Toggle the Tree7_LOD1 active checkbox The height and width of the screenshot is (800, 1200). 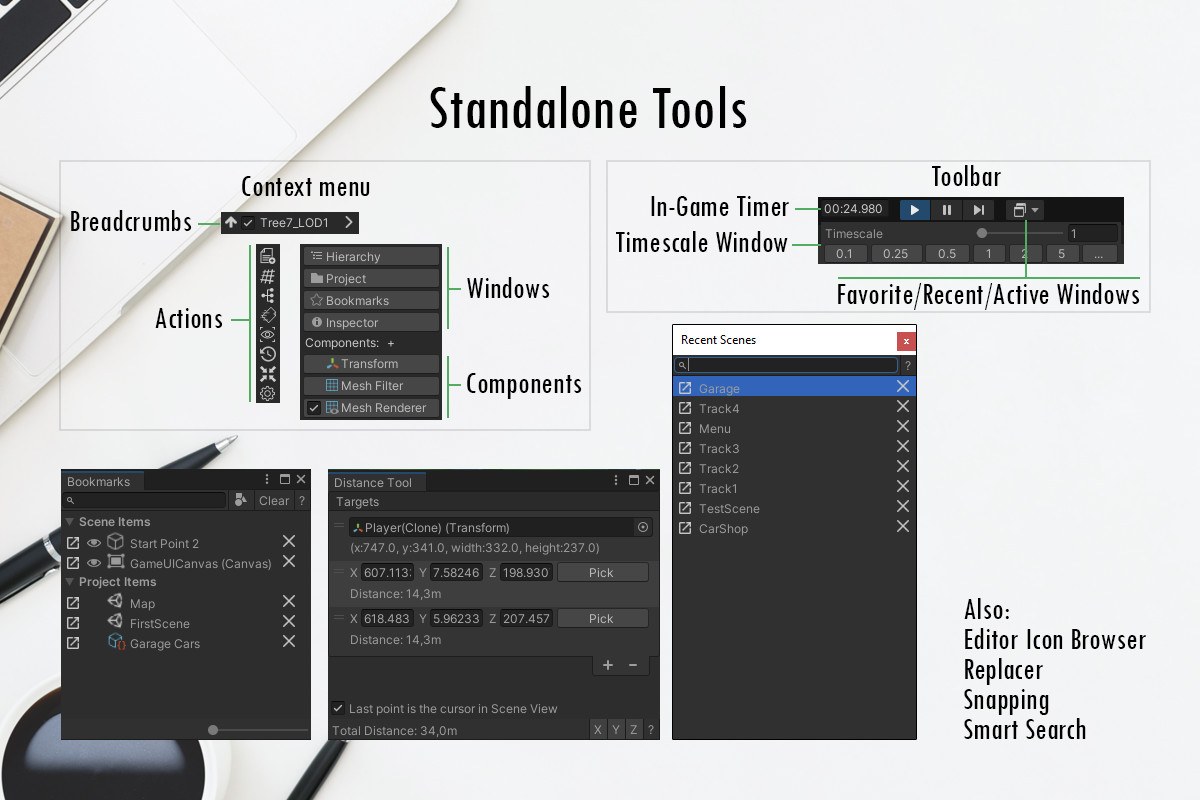point(248,223)
